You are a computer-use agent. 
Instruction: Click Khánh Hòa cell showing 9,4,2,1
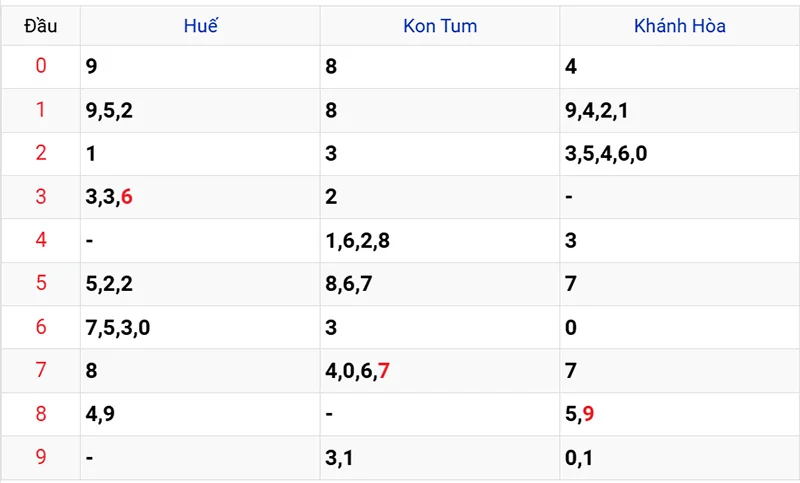(x=596, y=111)
